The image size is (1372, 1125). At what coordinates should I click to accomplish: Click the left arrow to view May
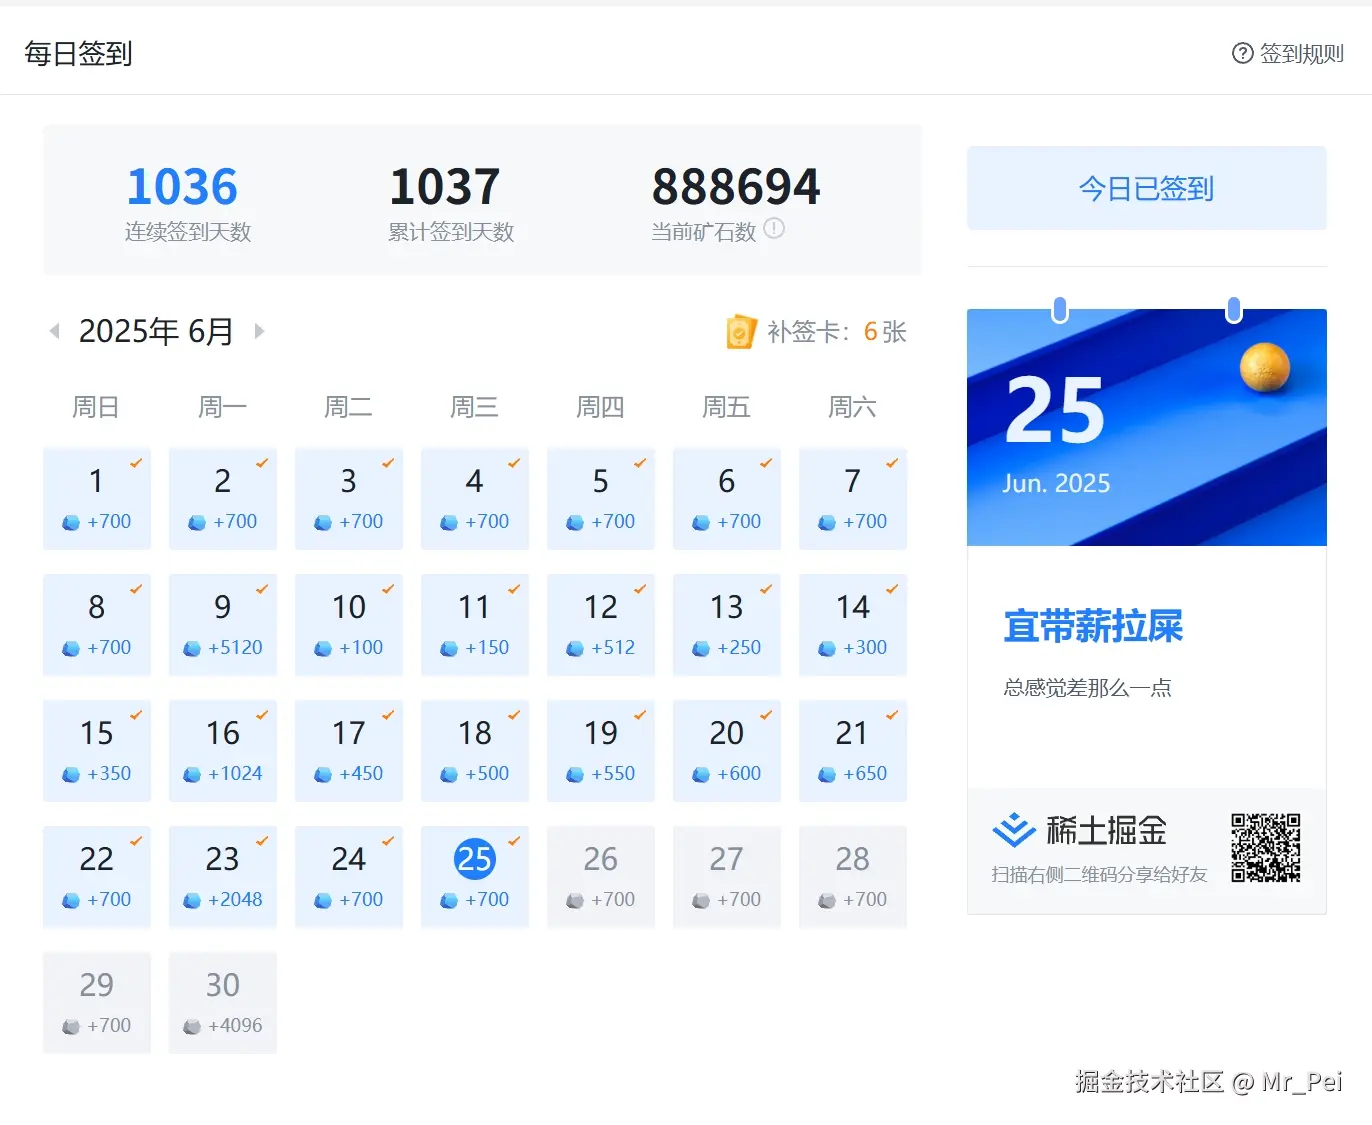[x=54, y=331]
